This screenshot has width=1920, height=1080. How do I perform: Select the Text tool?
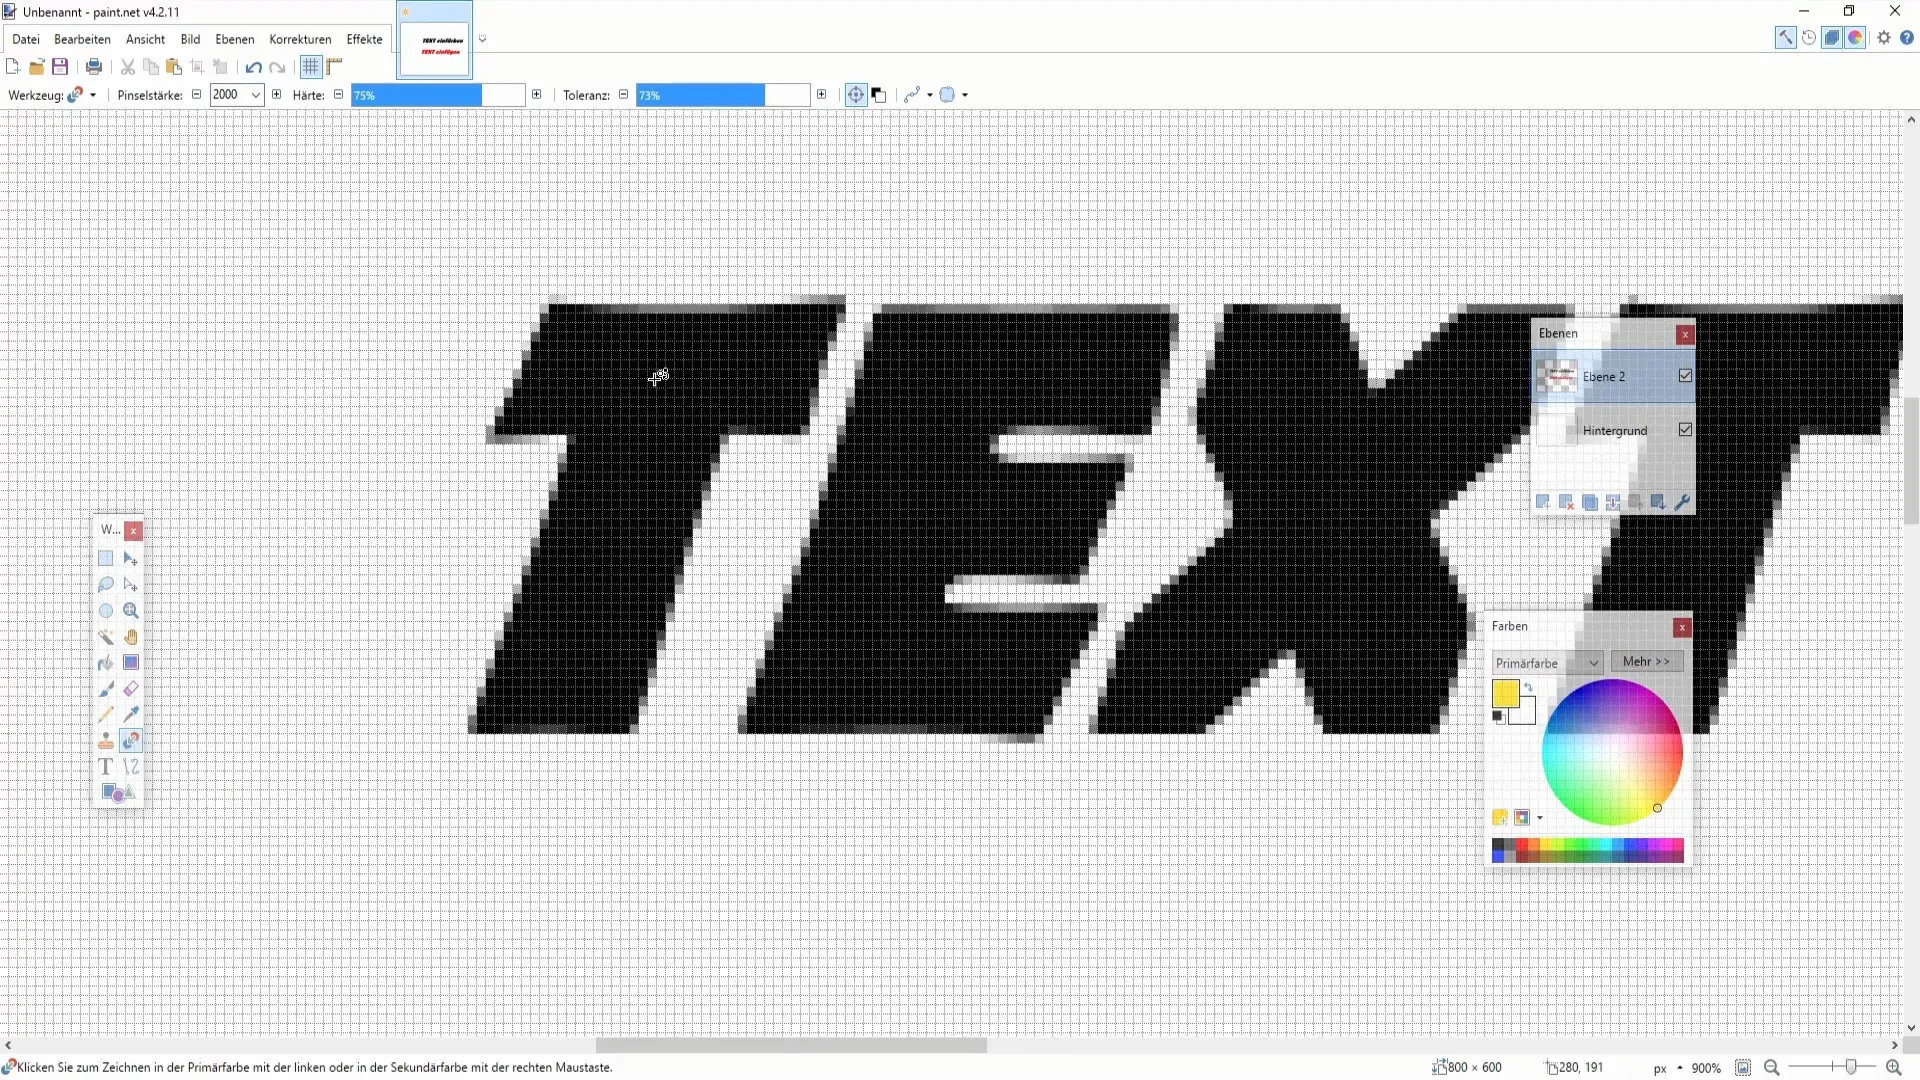(x=105, y=766)
